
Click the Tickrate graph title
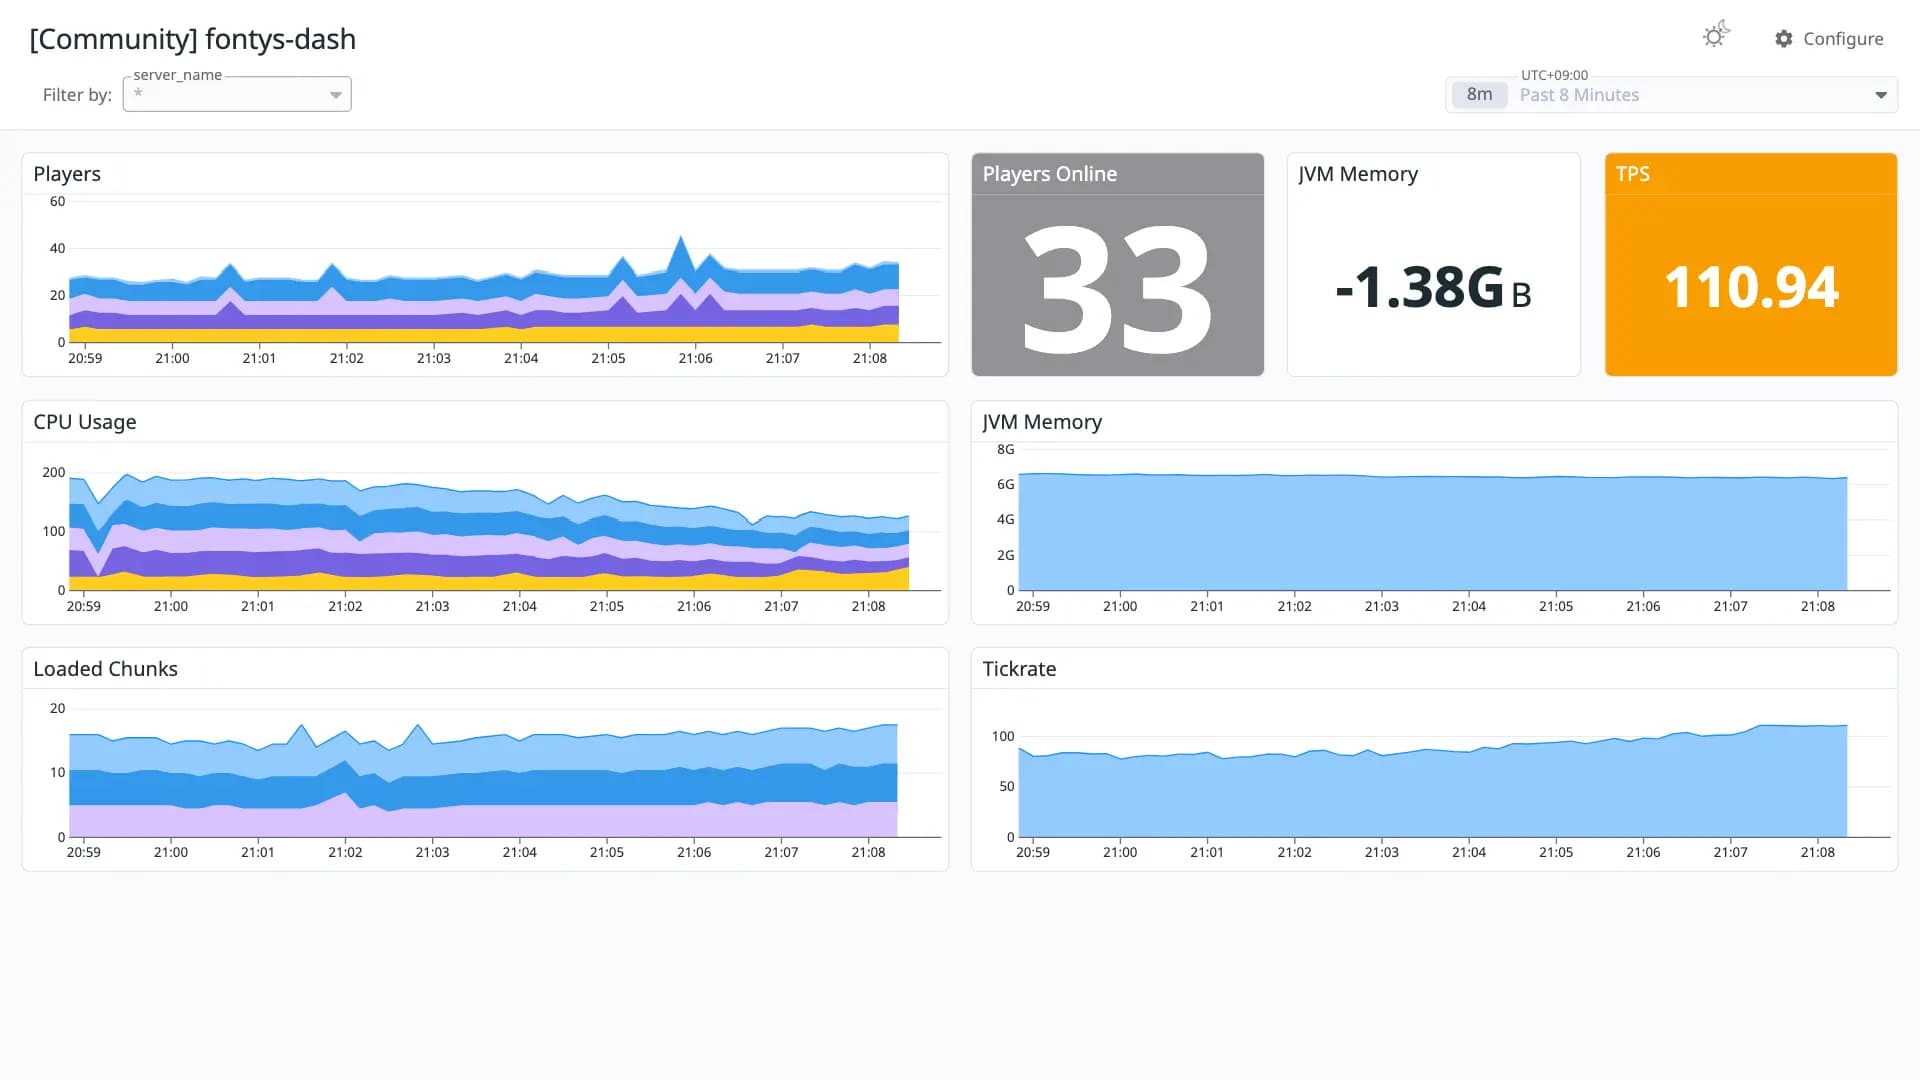[x=1019, y=669]
